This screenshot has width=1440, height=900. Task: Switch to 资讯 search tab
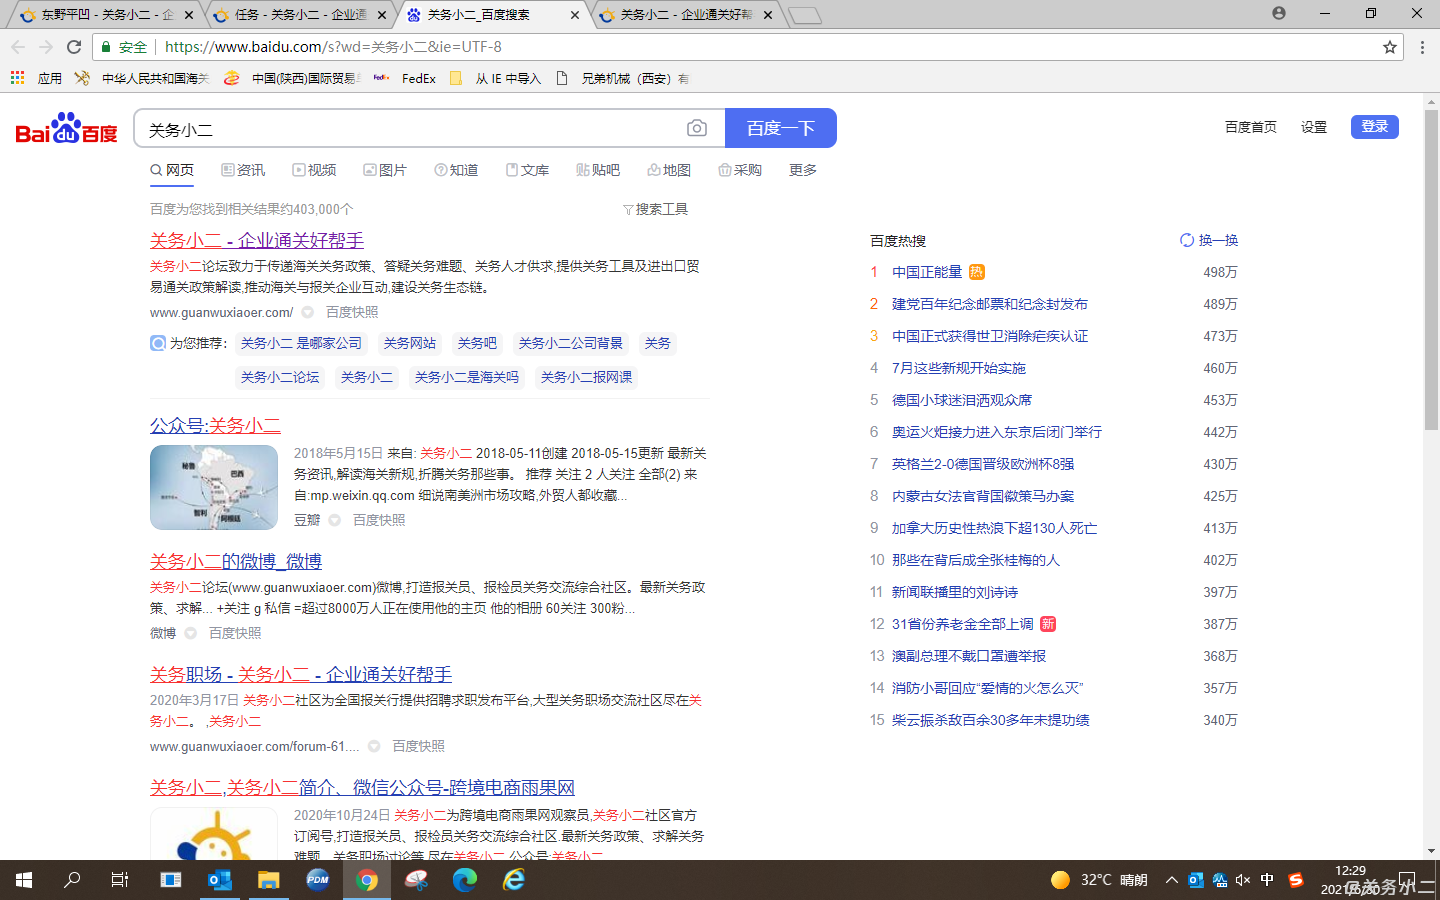click(243, 170)
